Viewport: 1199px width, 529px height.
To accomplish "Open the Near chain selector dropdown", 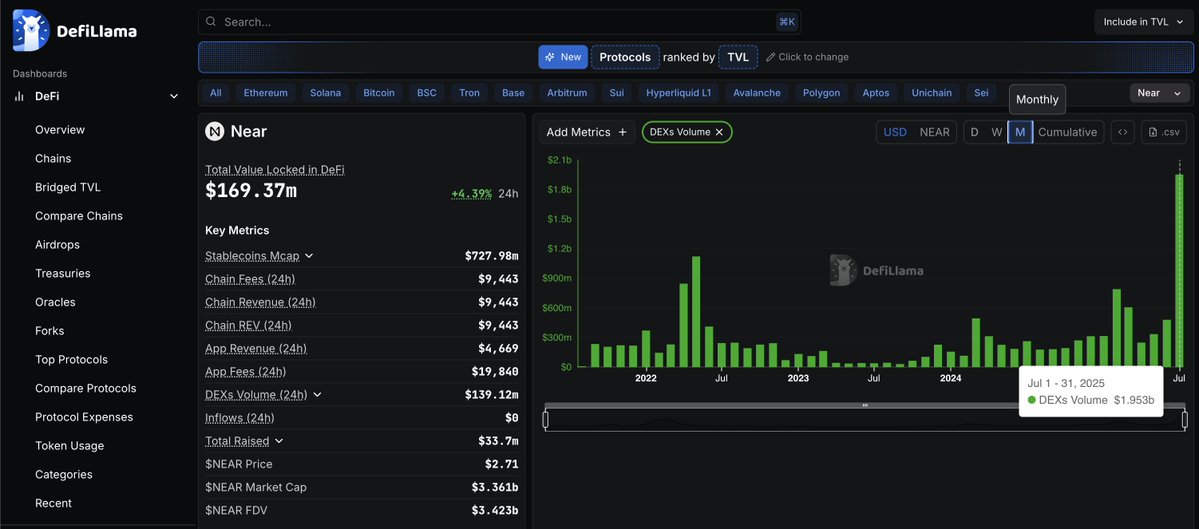I will (x=1159, y=93).
